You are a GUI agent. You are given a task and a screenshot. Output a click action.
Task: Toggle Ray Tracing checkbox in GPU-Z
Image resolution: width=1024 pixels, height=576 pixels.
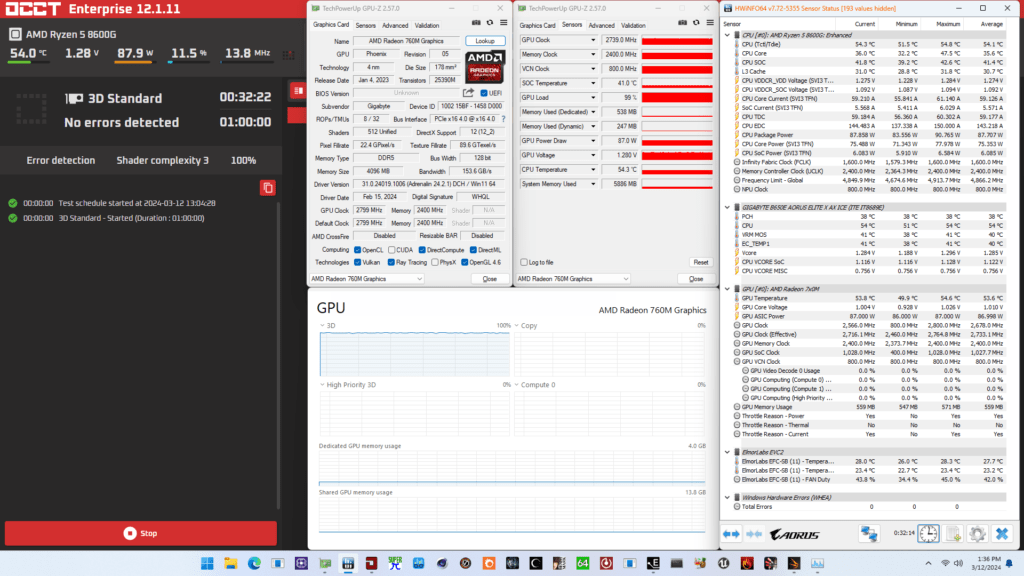[x=391, y=263]
